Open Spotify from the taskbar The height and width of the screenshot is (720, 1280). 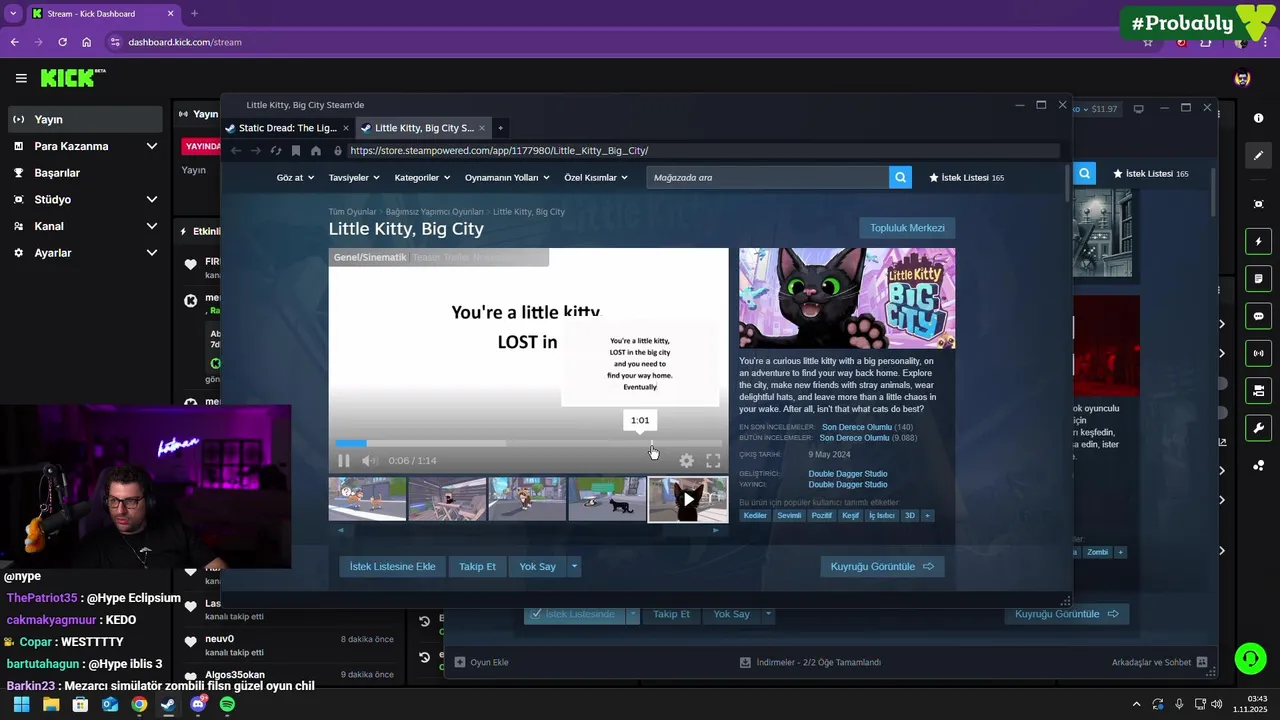[227, 705]
